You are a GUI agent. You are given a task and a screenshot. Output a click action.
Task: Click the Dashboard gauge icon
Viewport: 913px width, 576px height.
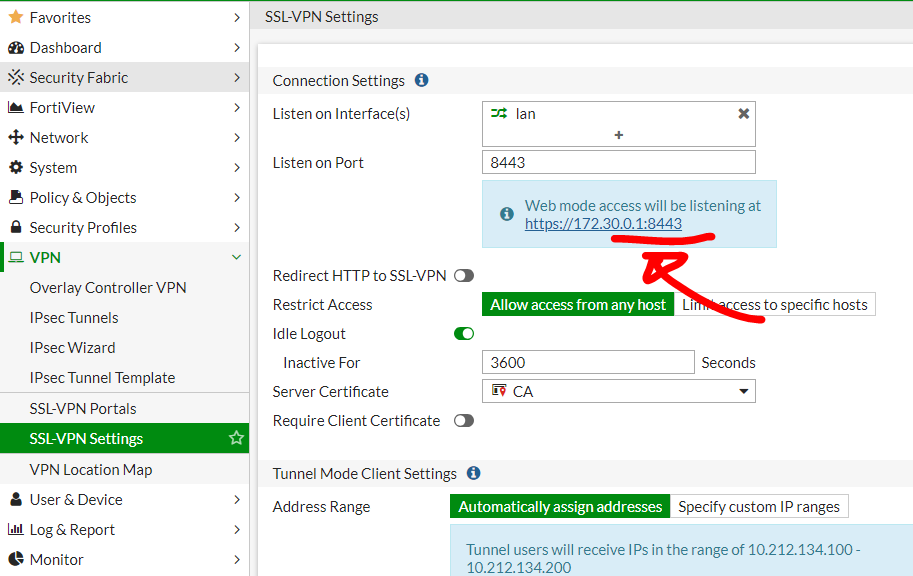pyautogui.click(x=16, y=47)
